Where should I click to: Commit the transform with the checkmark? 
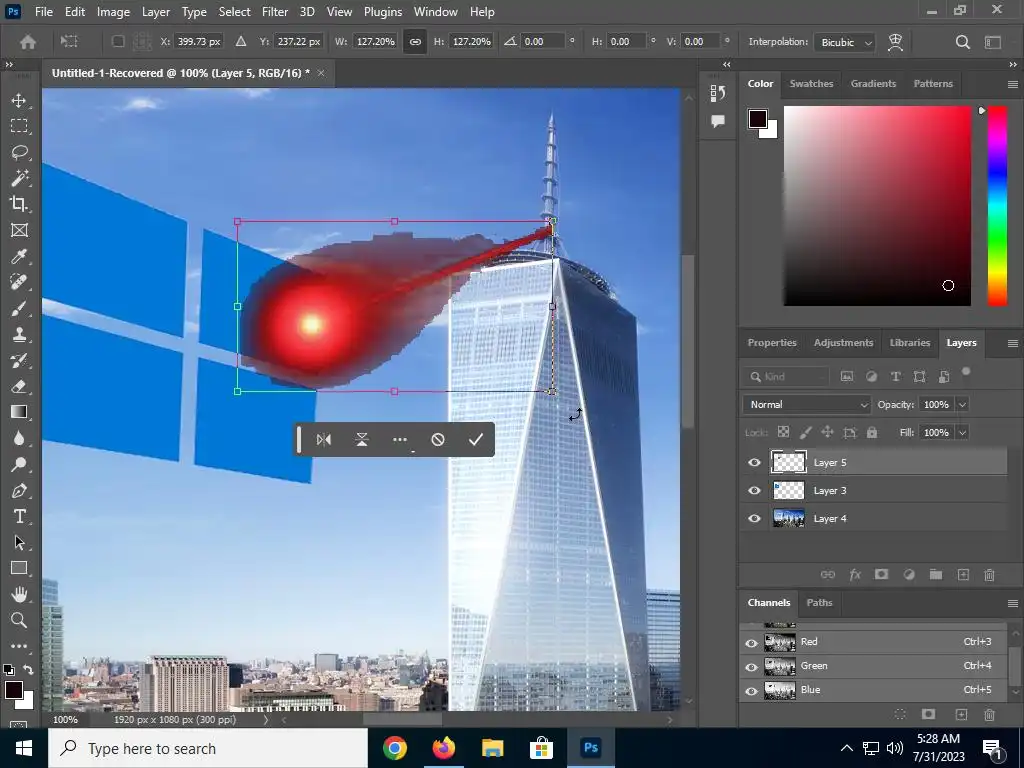click(x=475, y=440)
